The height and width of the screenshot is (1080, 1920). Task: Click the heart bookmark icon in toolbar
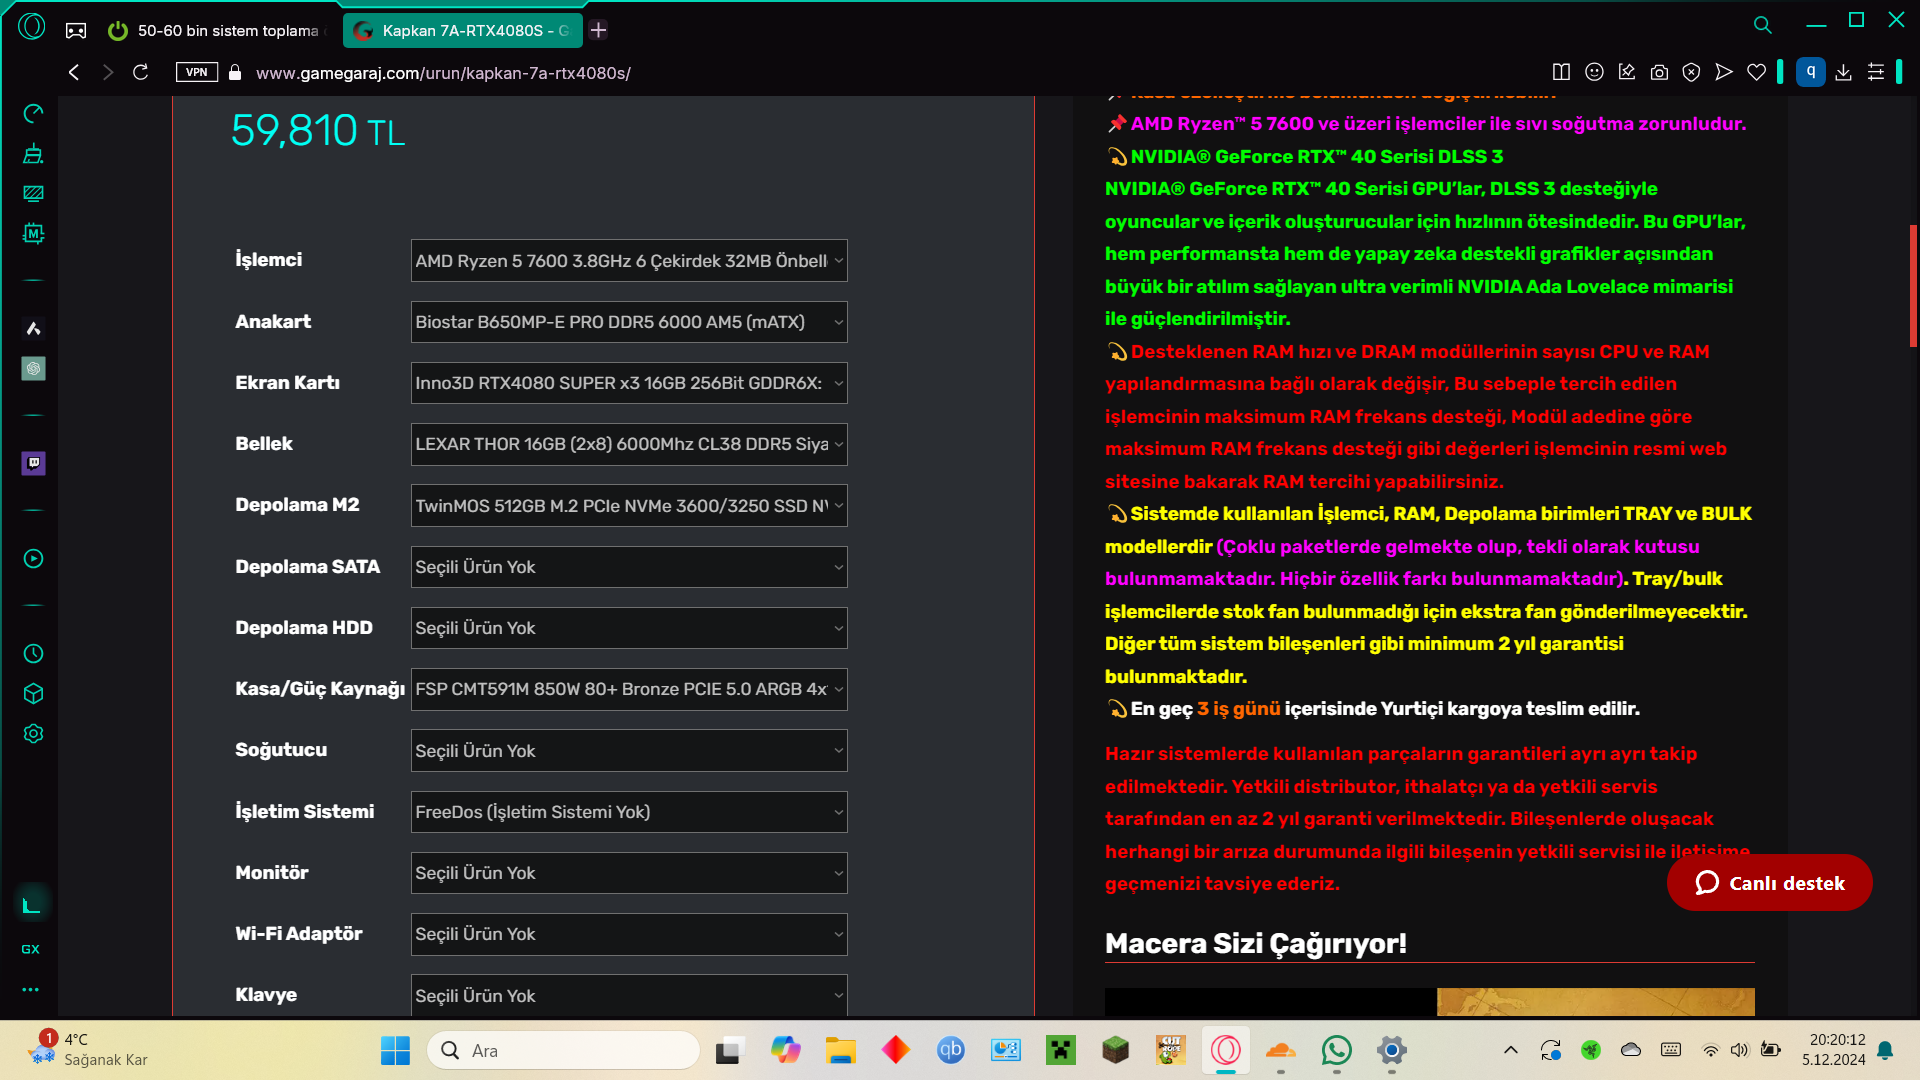click(1756, 72)
